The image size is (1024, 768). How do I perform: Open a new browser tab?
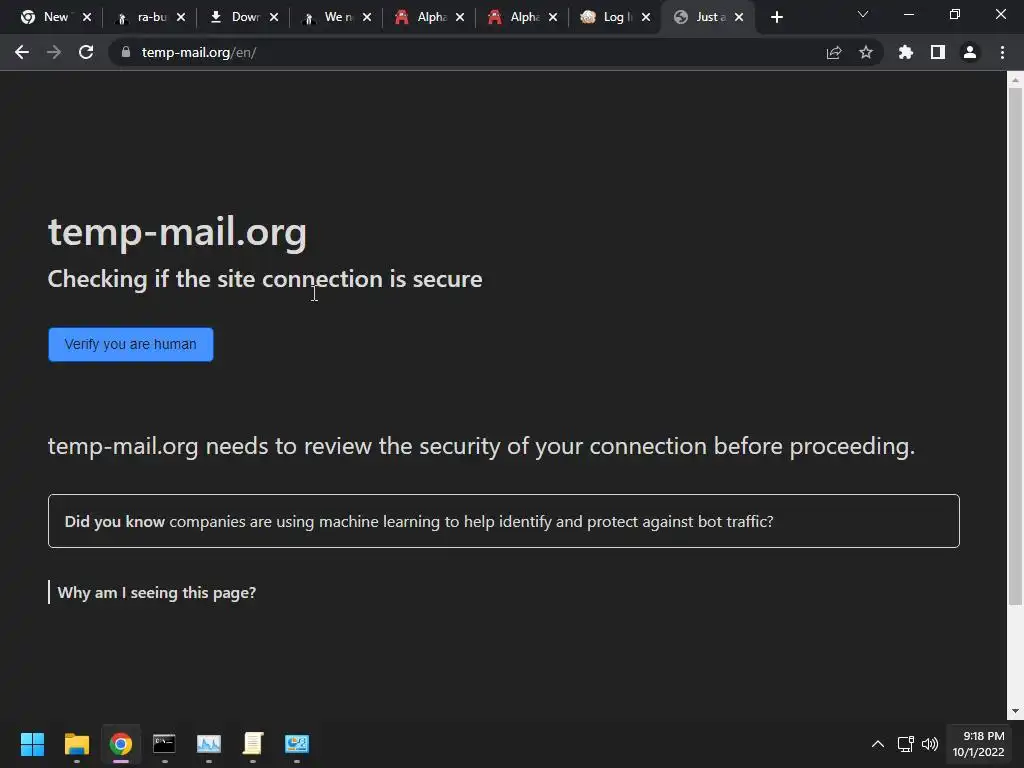coord(776,17)
